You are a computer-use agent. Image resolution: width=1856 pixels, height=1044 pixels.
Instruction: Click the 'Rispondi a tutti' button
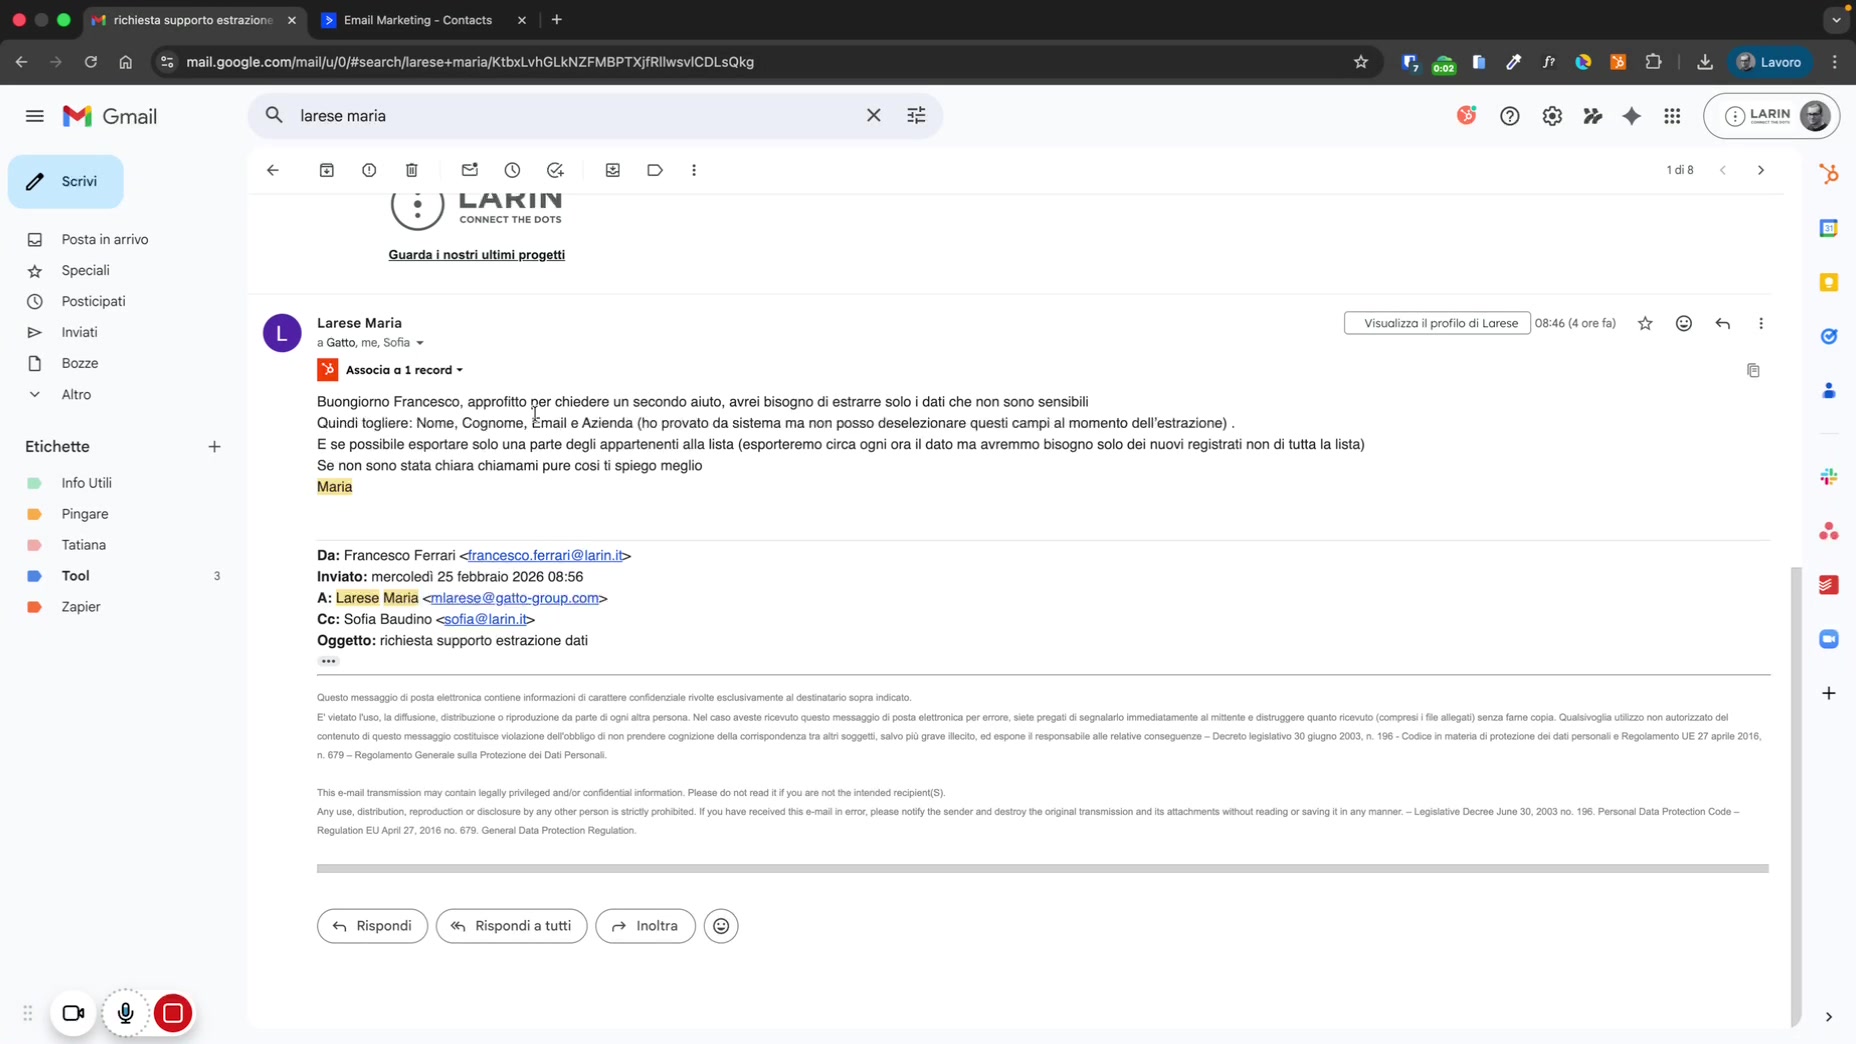pos(511,926)
